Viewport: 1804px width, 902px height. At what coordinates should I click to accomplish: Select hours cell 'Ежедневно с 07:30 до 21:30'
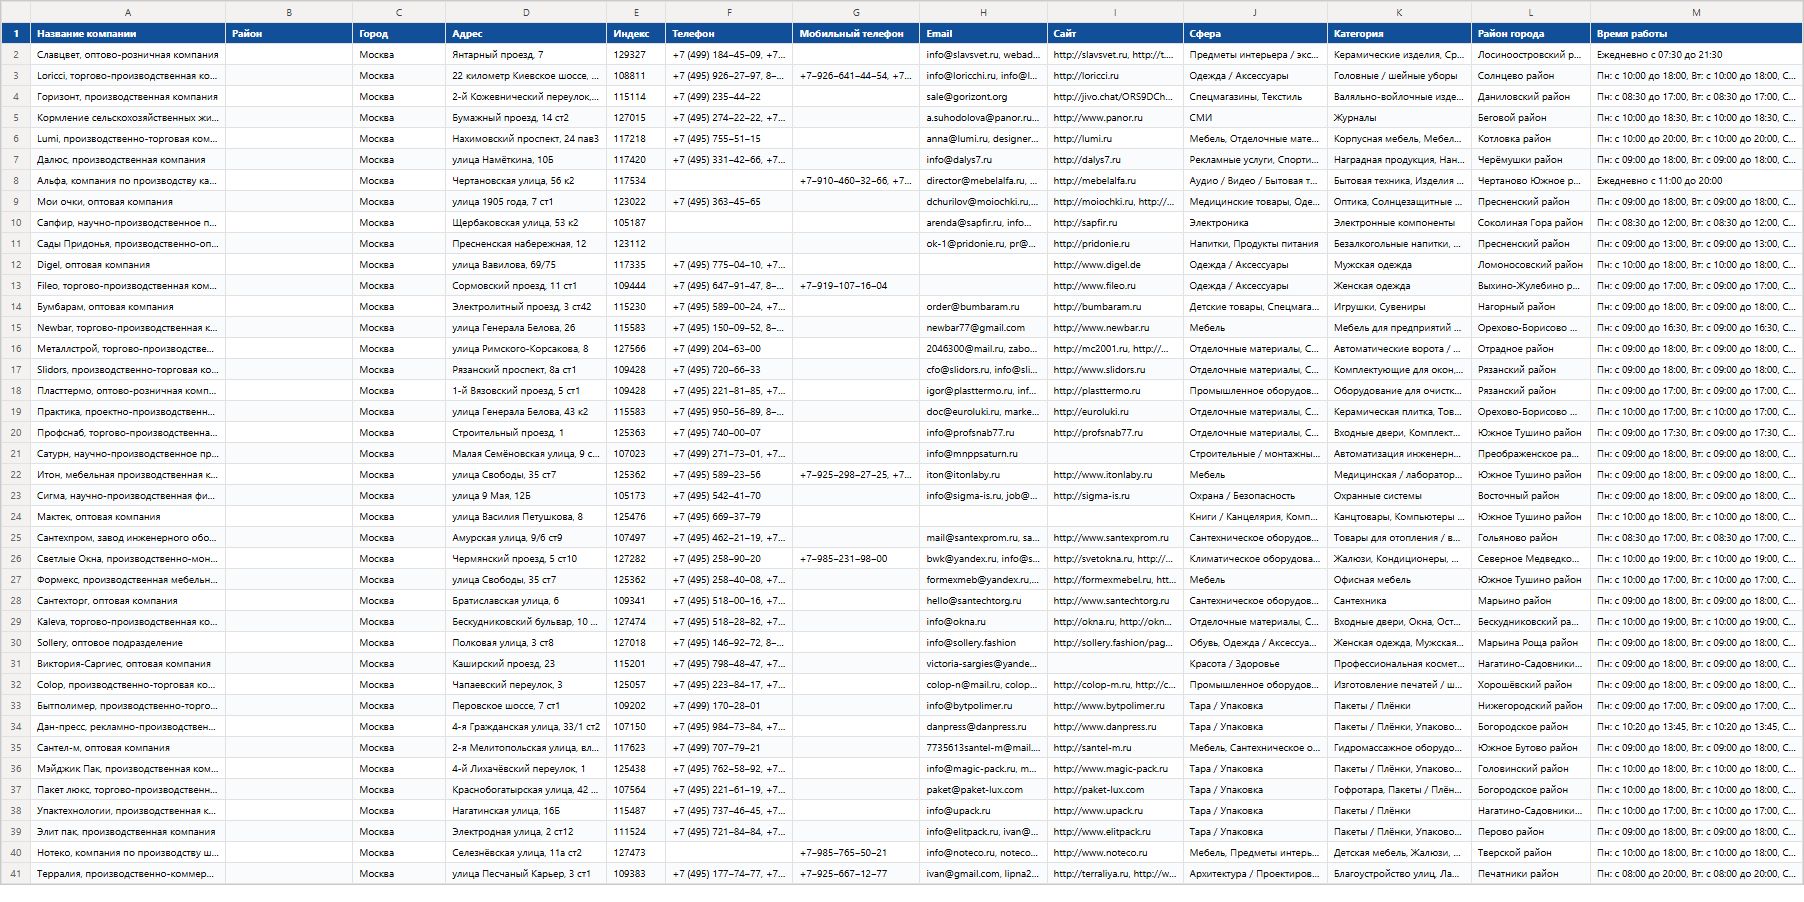[x=1696, y=55]
